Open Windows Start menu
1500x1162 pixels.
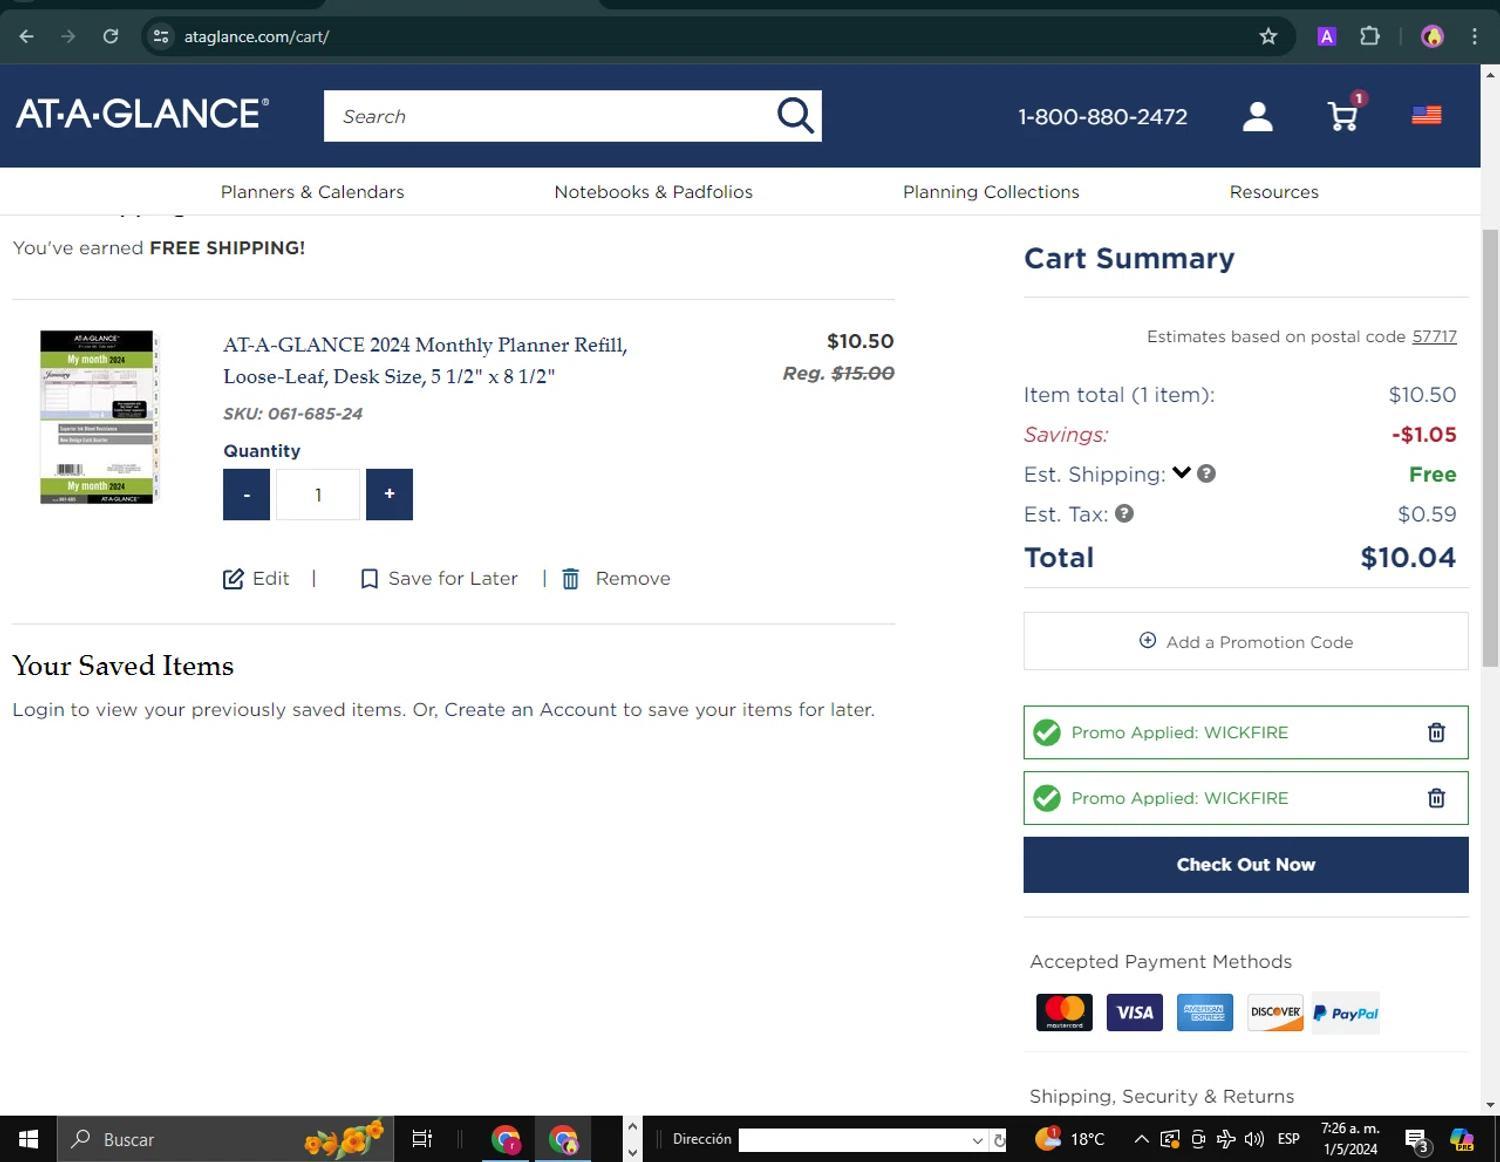28,1139
